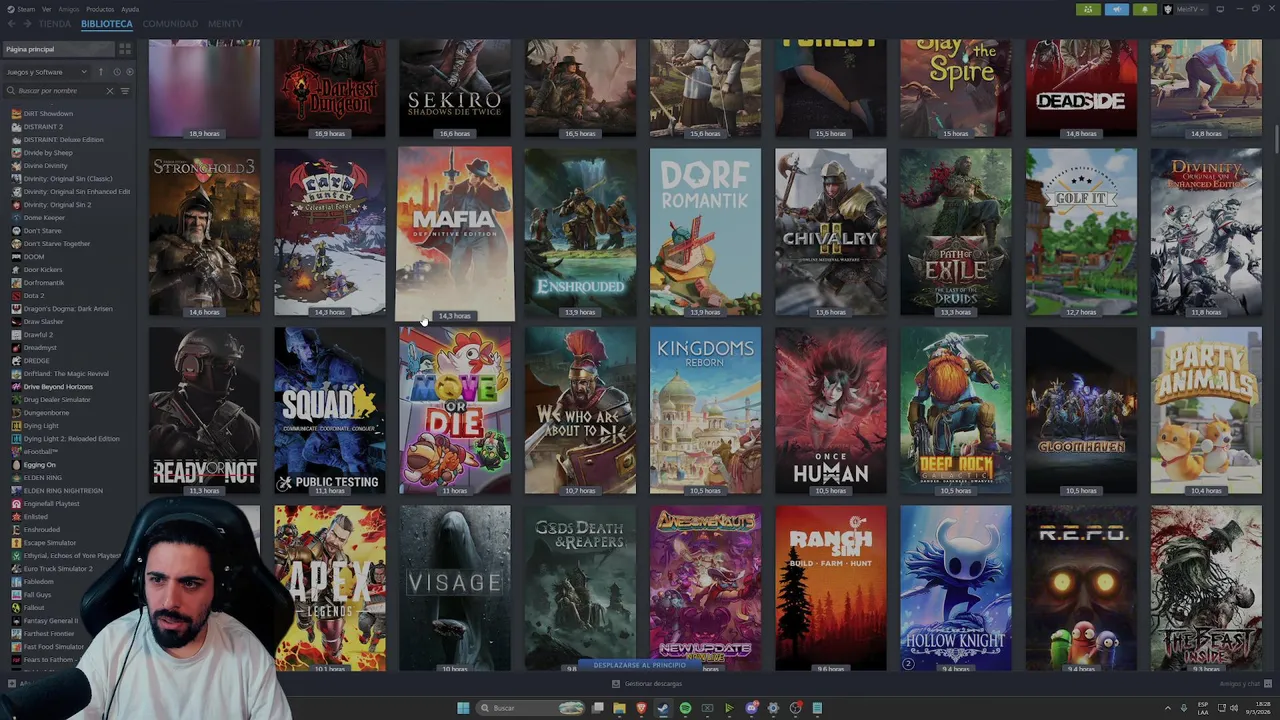Select DOOM in the game list
The width and height of the screenshot is (1280, 720).
click(x=34, y=257)
